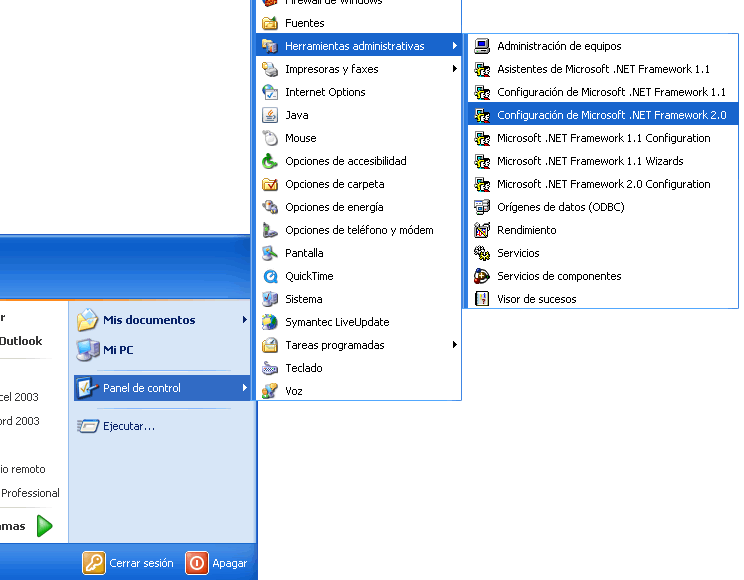Click the Internet Options label

(x=325, y=92)
